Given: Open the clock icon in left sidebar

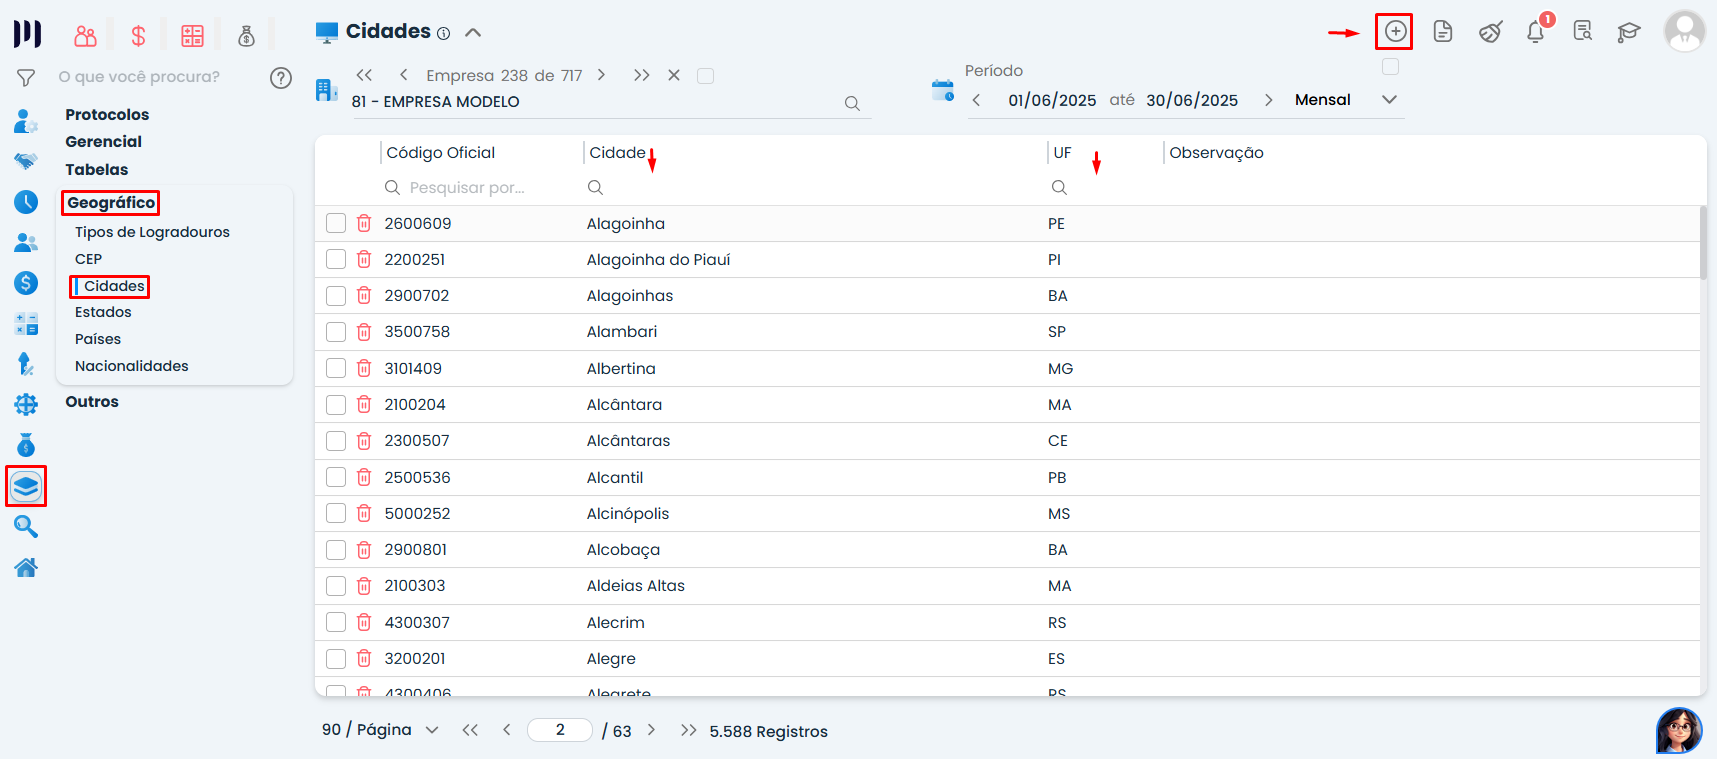Looking at the screenshot, I should 26,202.
